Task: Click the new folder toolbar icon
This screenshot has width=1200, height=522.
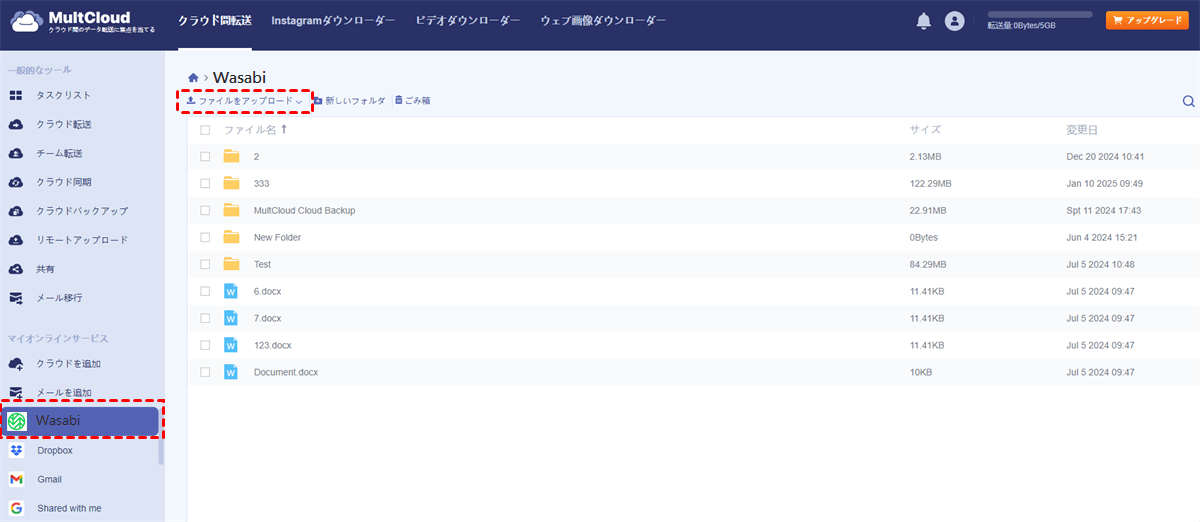Action: (318, 100)
